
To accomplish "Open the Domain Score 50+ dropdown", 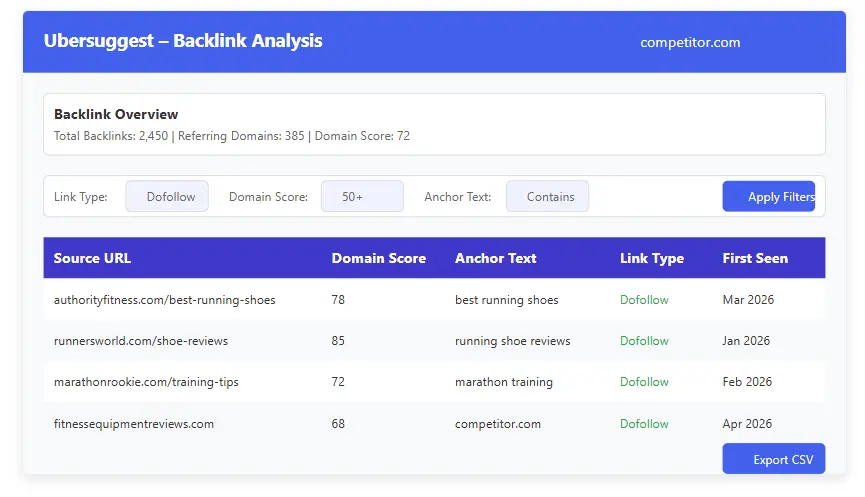I will 362,196.
